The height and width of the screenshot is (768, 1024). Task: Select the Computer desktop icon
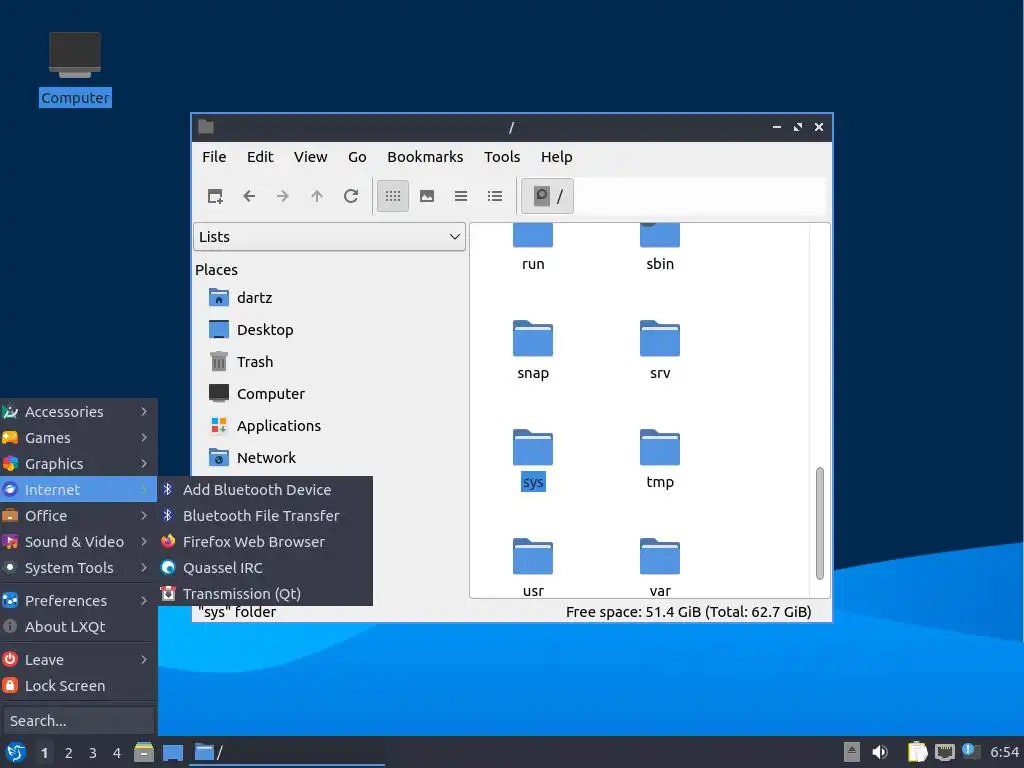[x=75, y=69]
